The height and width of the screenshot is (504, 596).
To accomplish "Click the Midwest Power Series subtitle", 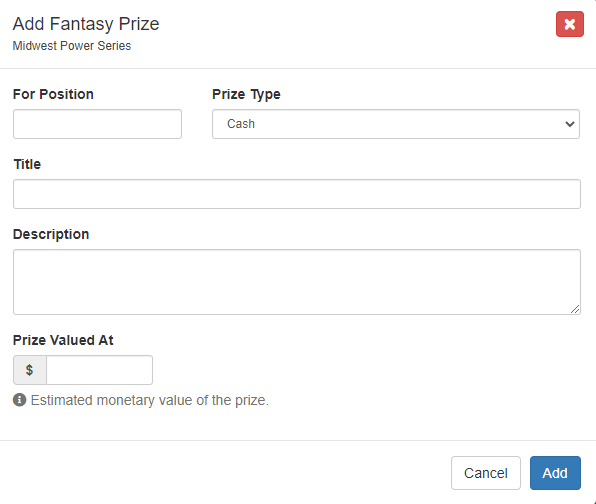I will coord(72,46).
